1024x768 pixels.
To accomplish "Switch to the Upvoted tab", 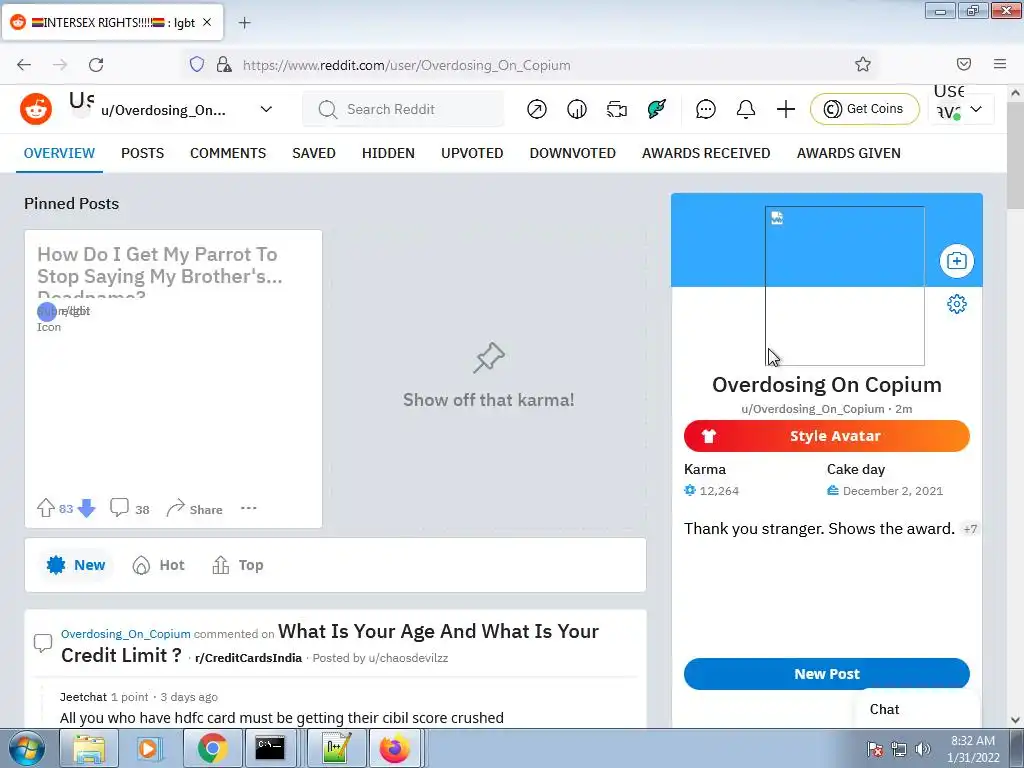I will 472,153.
